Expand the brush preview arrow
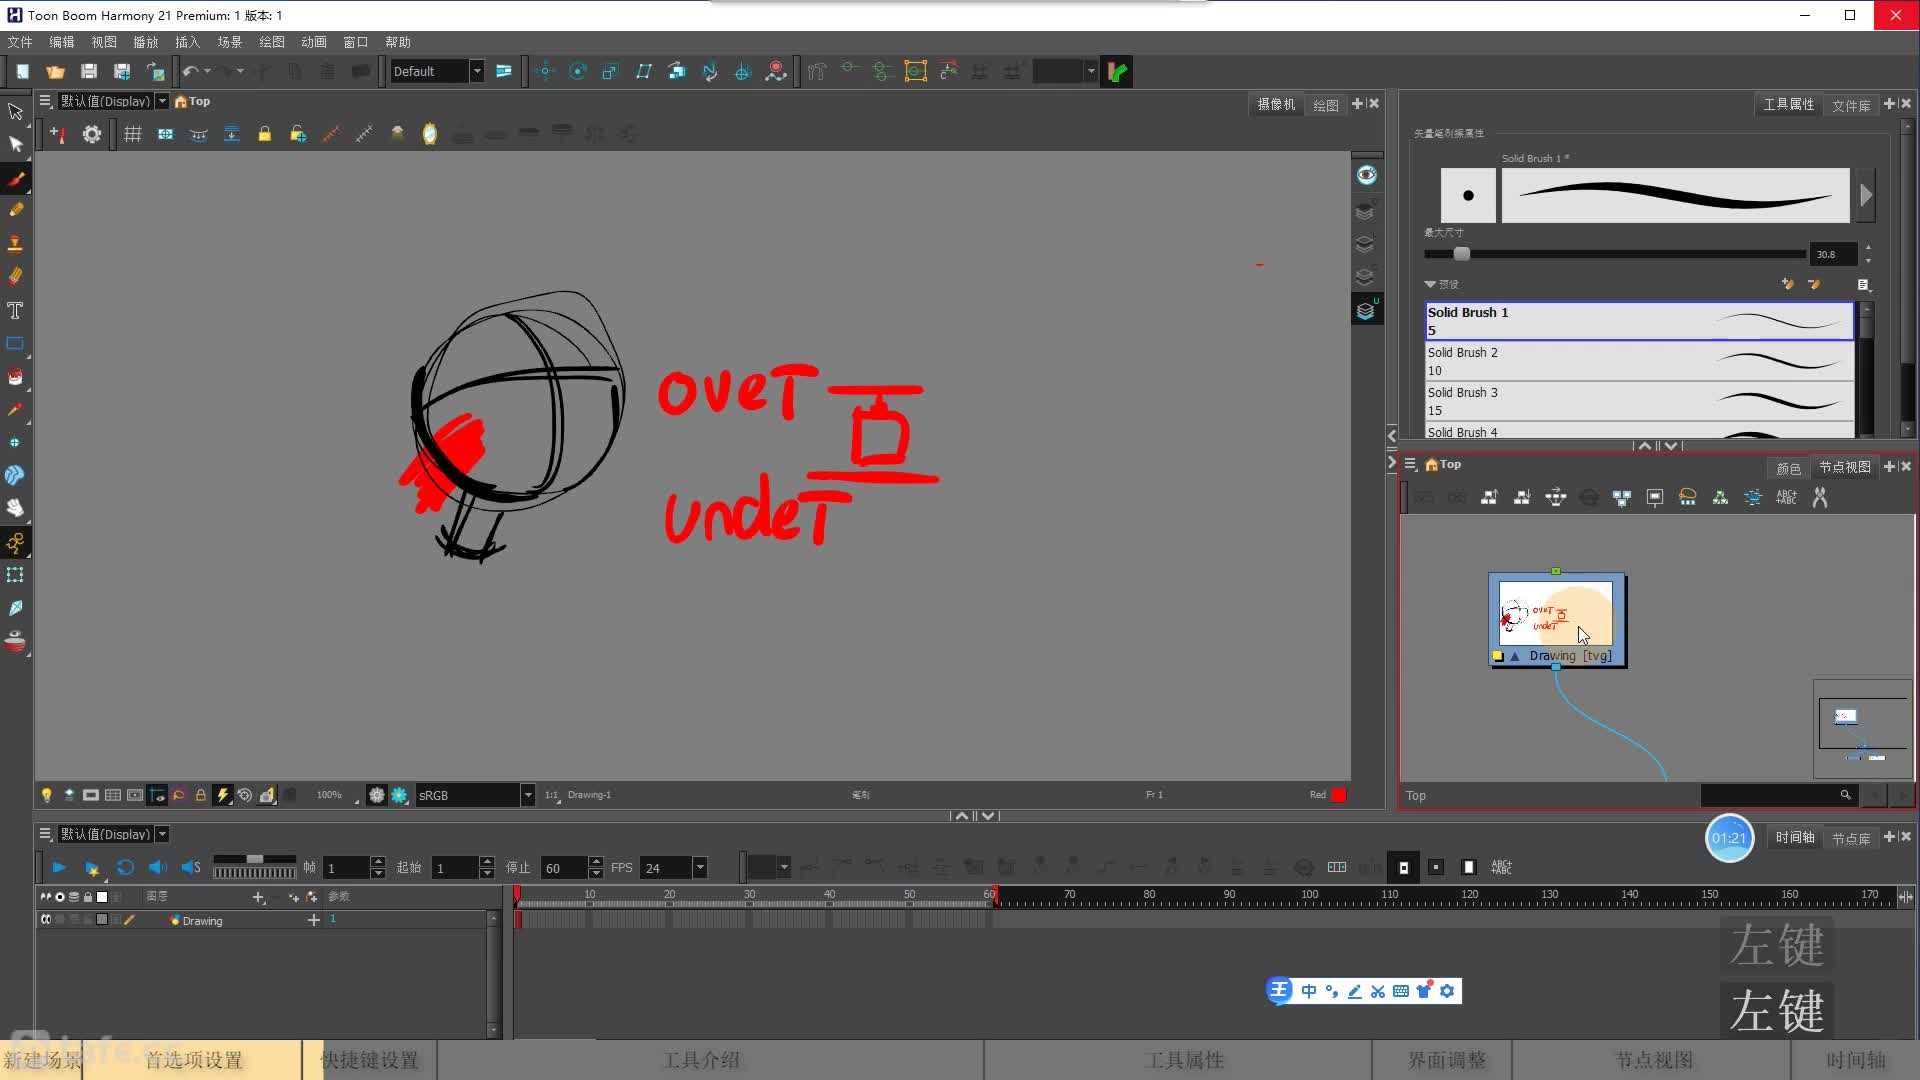The height and width of the screenshot is (1080, 1920). coord(1866,195)
